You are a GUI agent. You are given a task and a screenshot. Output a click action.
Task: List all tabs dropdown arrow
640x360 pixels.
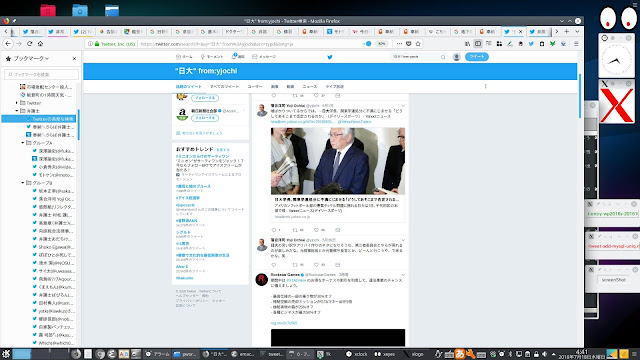click(577, 31)
